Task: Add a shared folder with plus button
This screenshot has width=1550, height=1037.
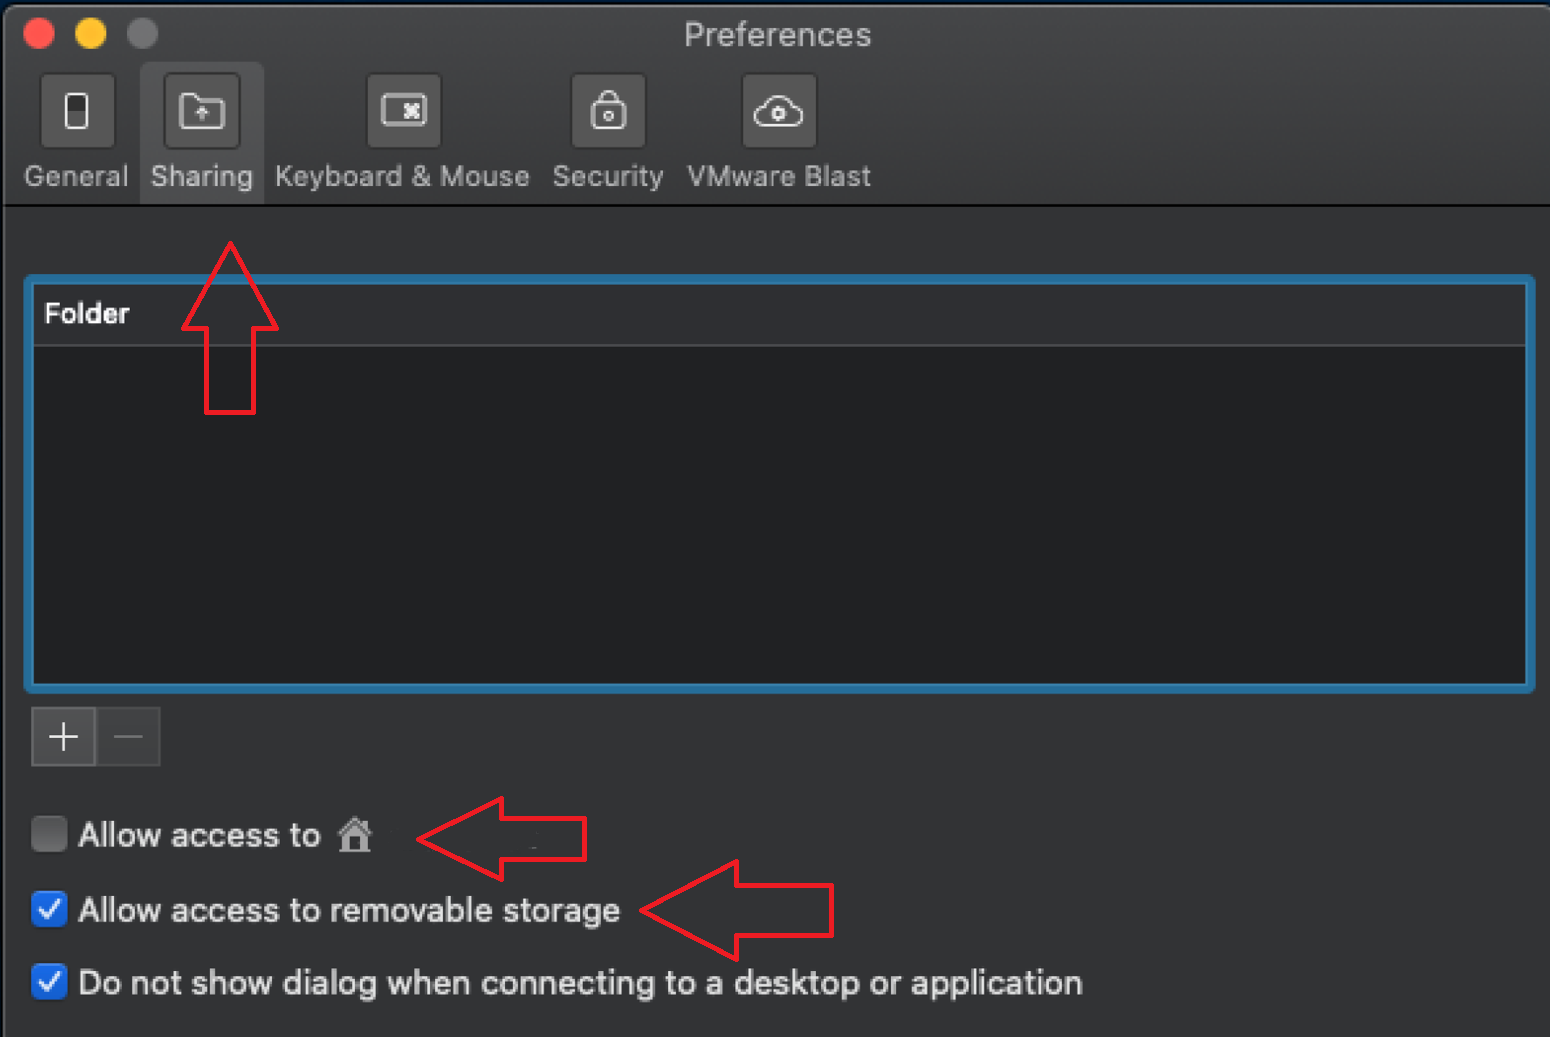Action: [x=64, y=737]
